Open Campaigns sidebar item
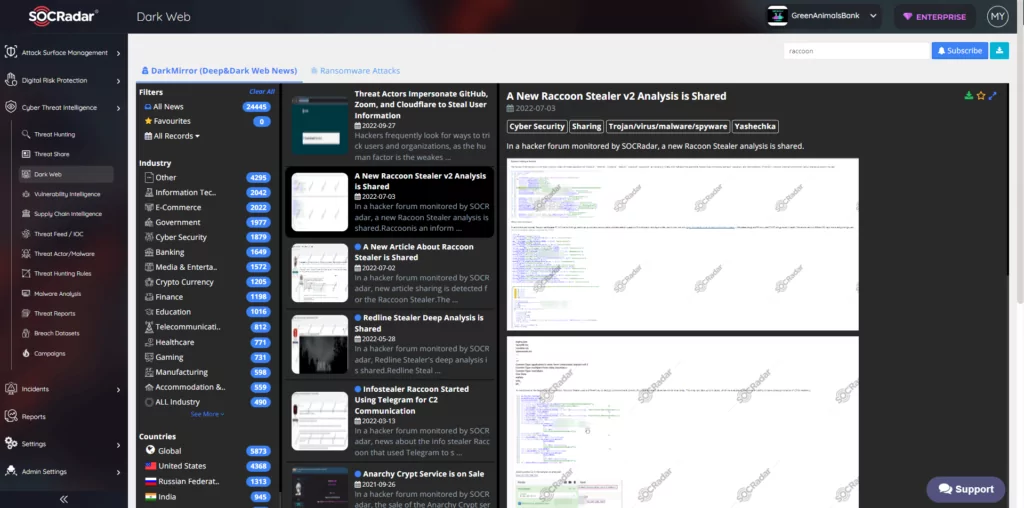This screenshot has width=1024, height=508. [50, 353]
